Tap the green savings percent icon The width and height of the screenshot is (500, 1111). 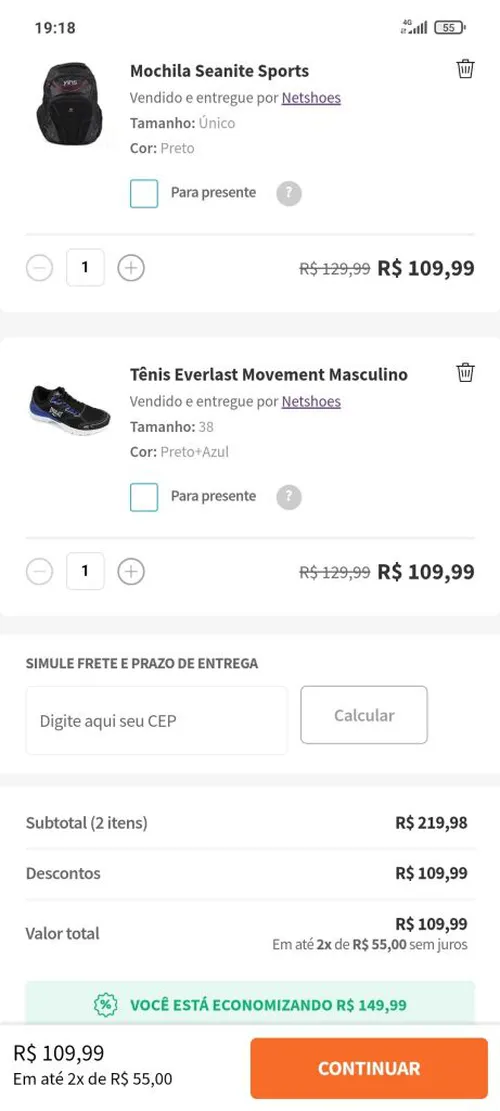(x=106, y=1004)
